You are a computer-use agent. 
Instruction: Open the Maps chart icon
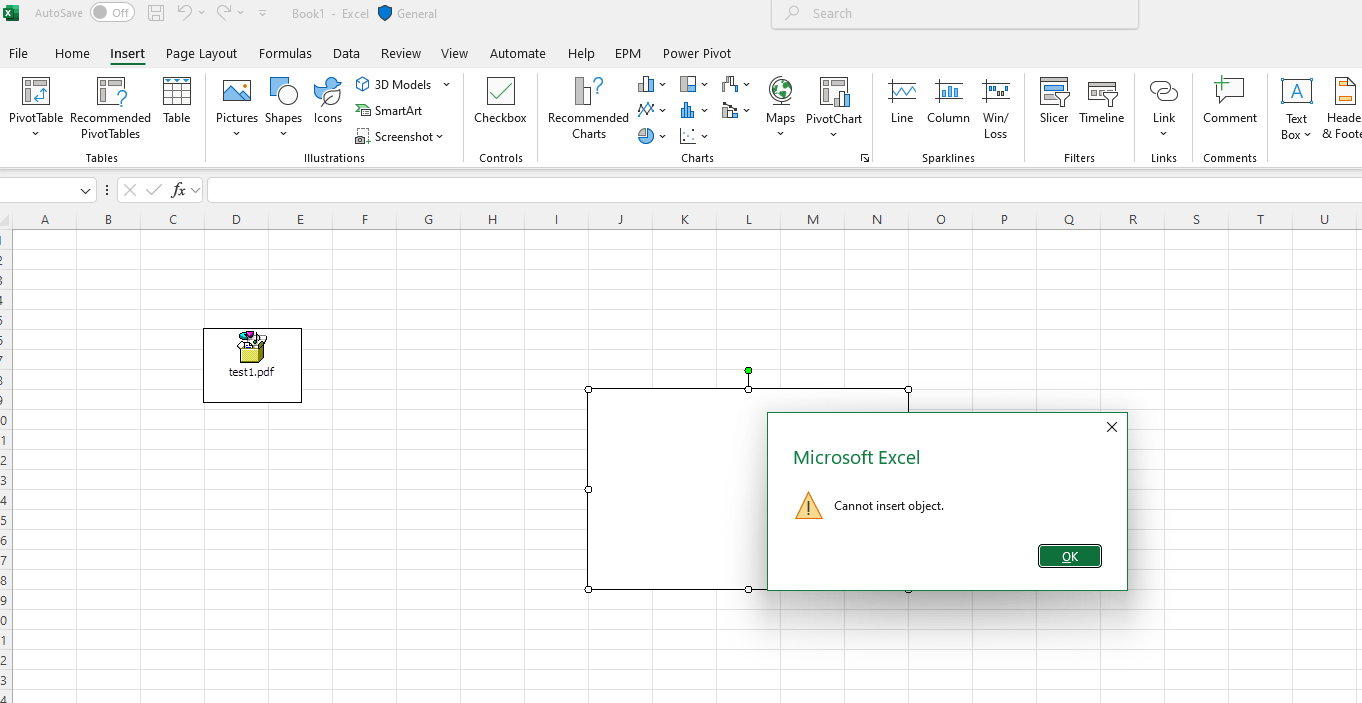(780, 101)
